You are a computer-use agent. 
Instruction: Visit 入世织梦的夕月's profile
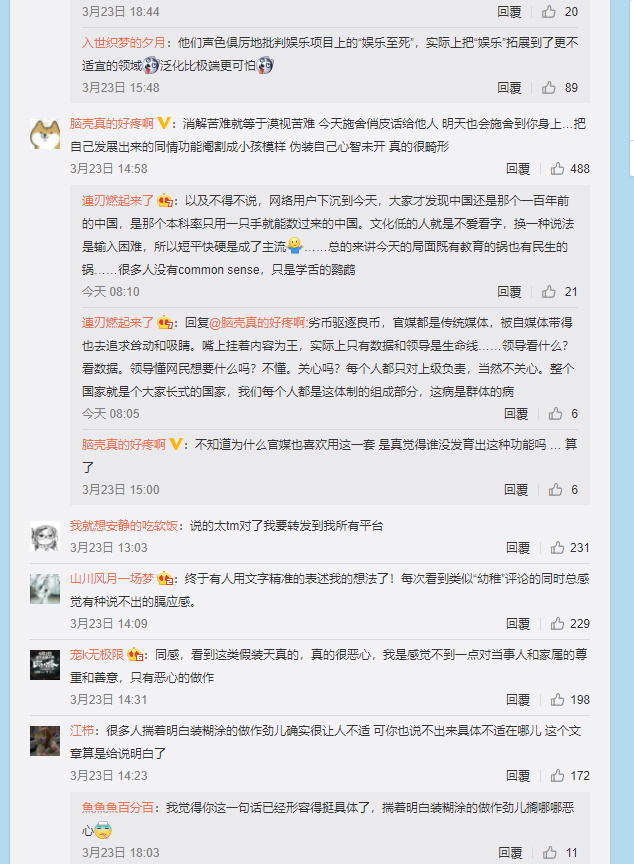123,42
